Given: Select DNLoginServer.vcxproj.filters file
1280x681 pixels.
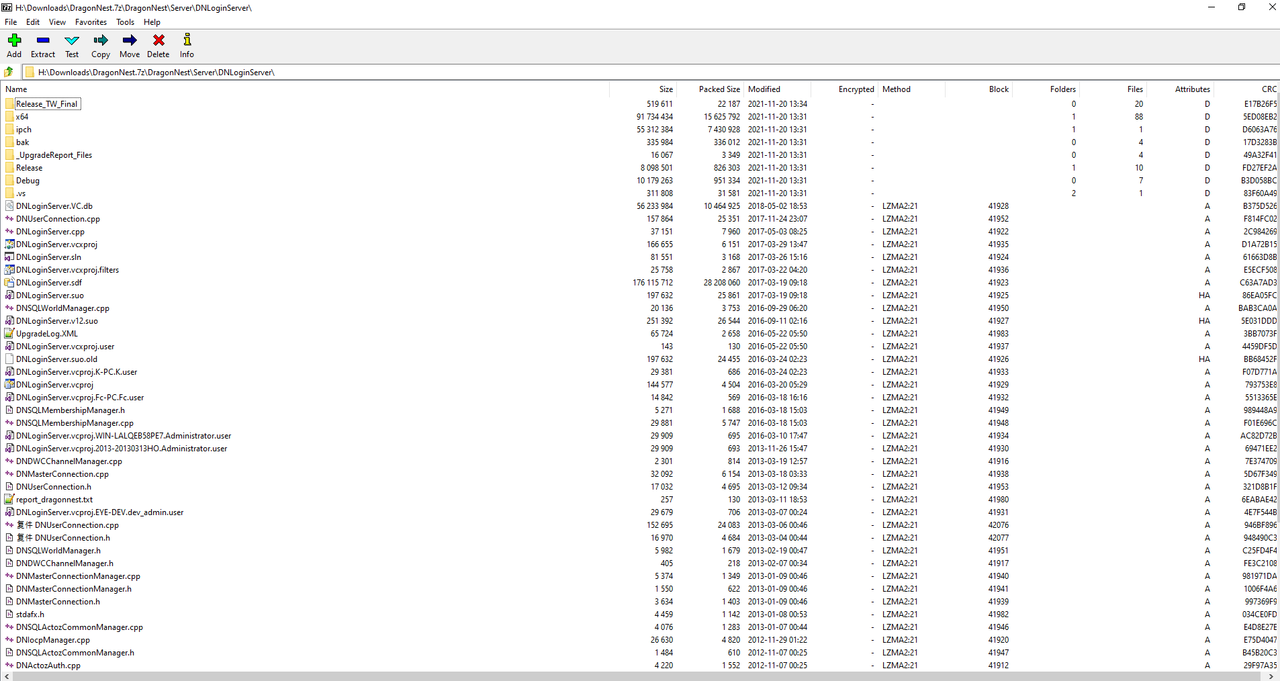Looking at the screenshot, I should [67, 270].
